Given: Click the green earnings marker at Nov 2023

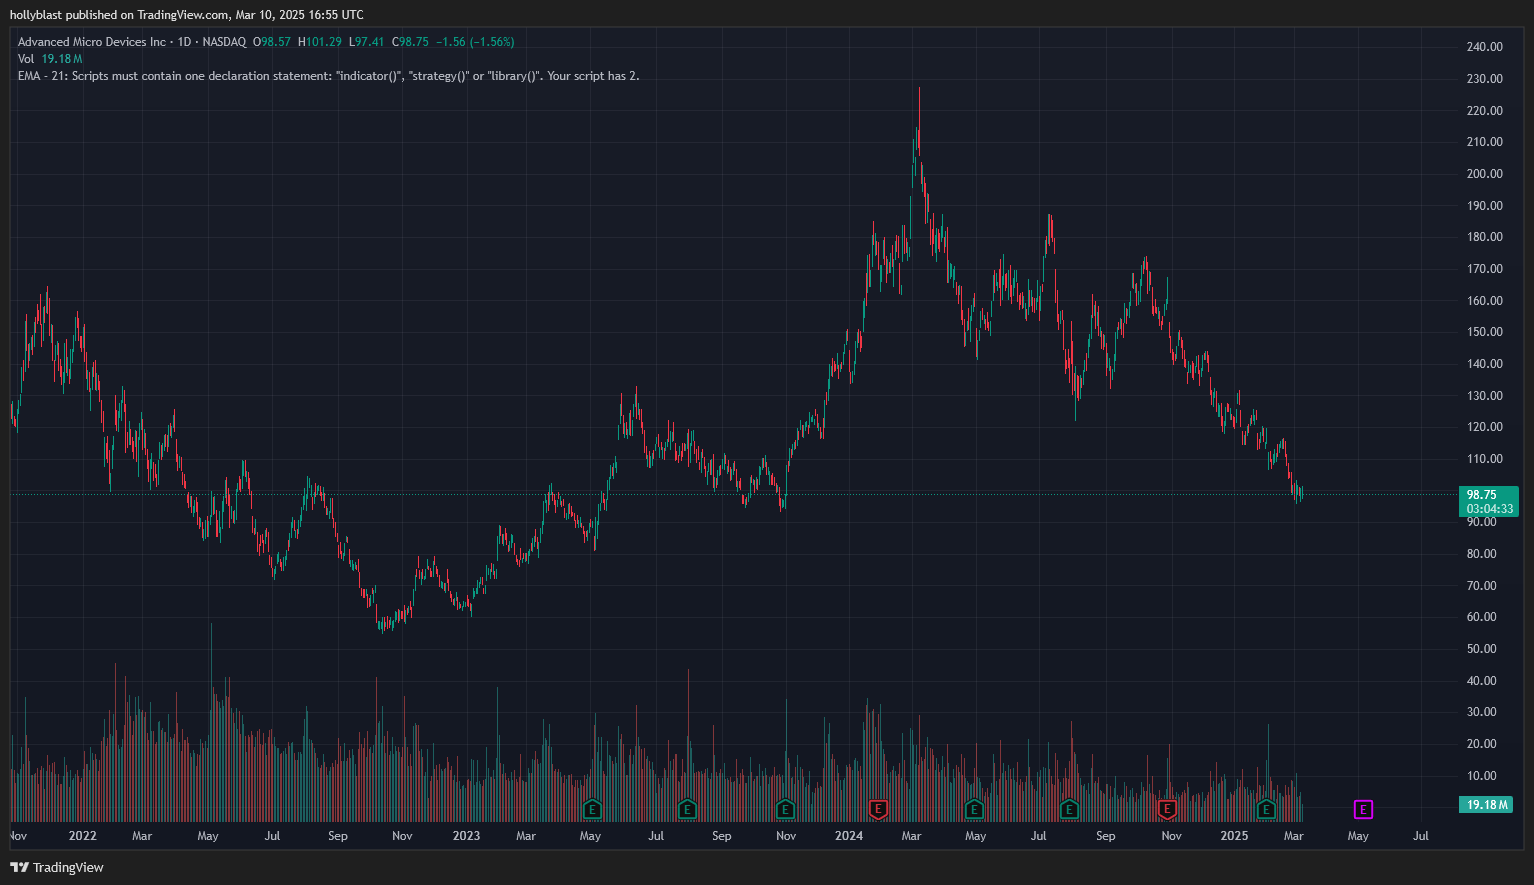Looking at the screenshot, I should [785, 809].
